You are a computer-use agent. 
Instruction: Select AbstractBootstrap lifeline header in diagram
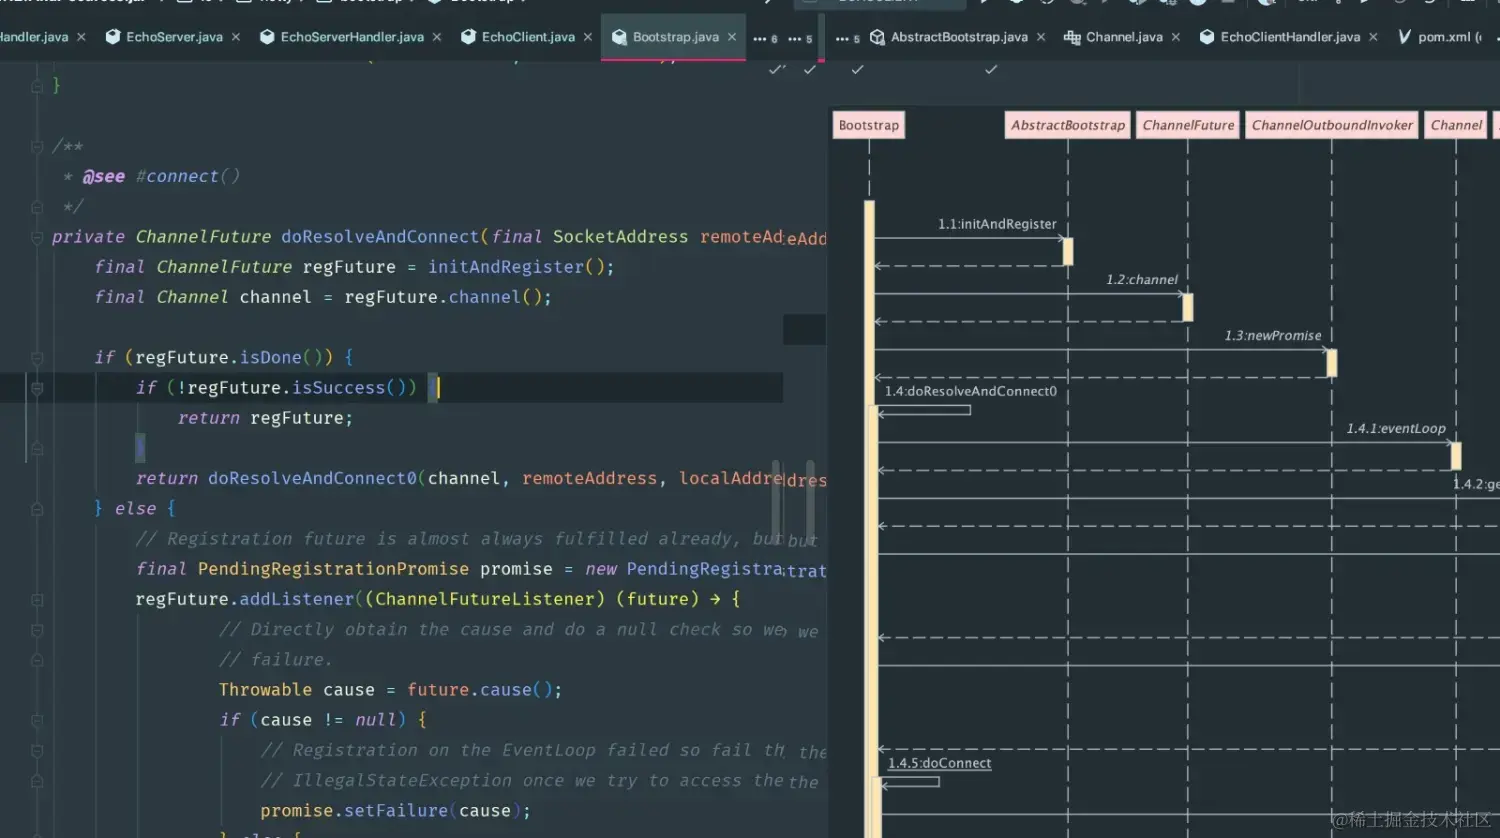[x=1067, y=125]
